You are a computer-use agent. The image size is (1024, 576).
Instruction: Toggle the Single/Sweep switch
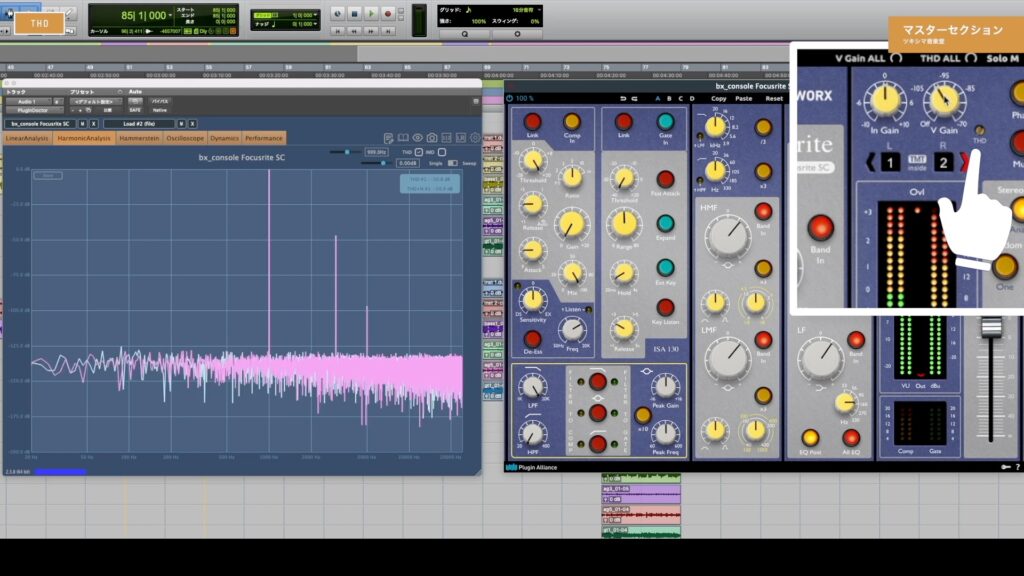(x=453, y=163)
